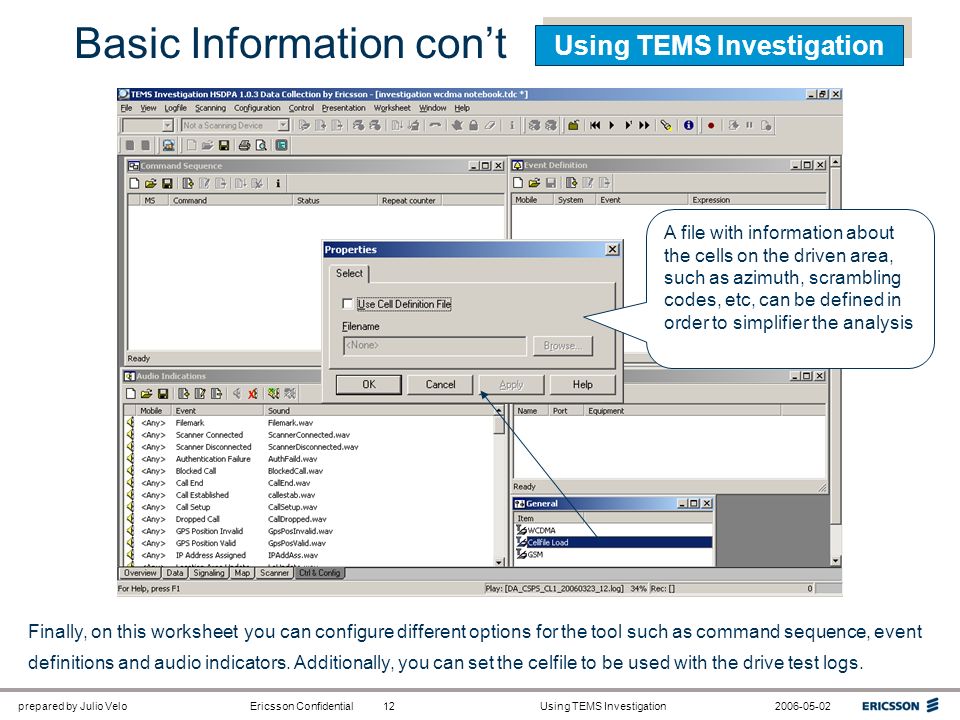960x720 pixels.
Task: Click the save diskette icon in second toolbar row
Action: (223, 146)
